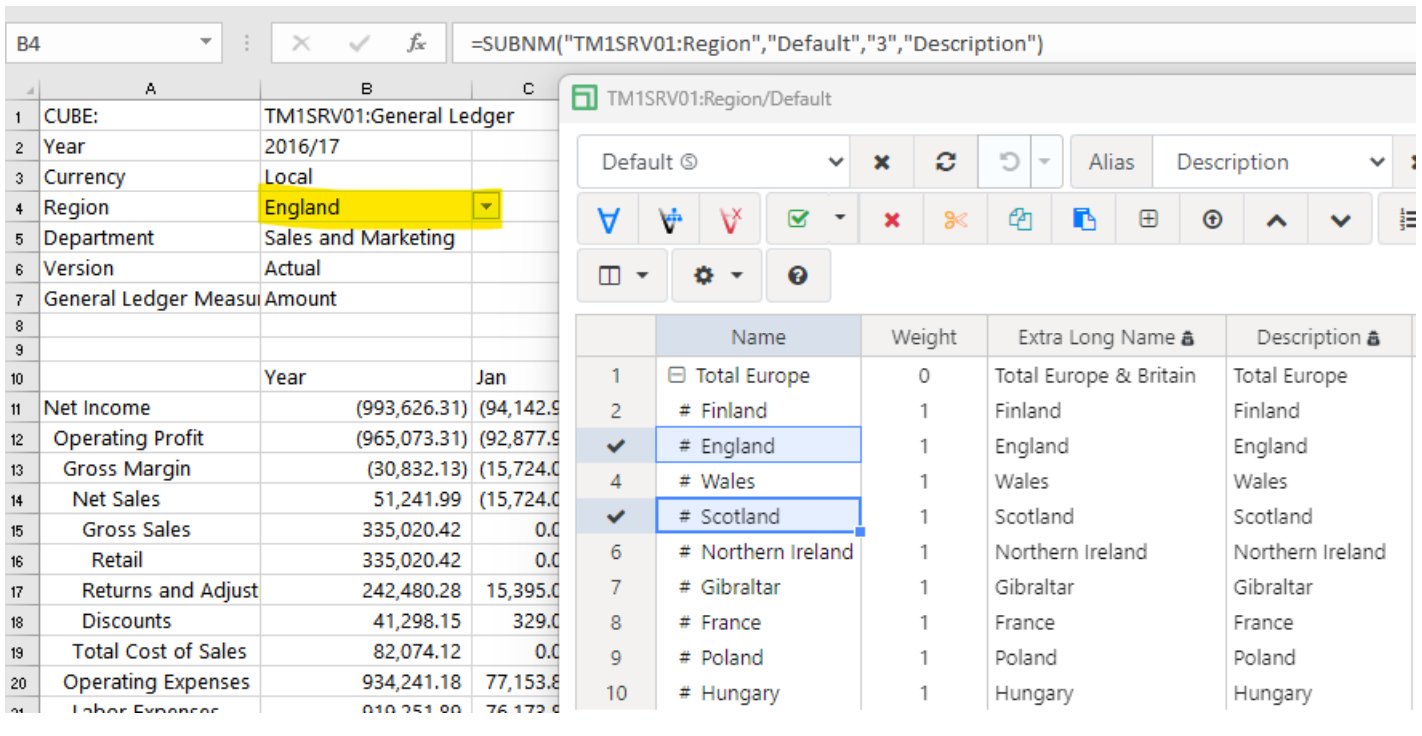
Task: Open the column layout dropdown
Action: click(623, 276)
